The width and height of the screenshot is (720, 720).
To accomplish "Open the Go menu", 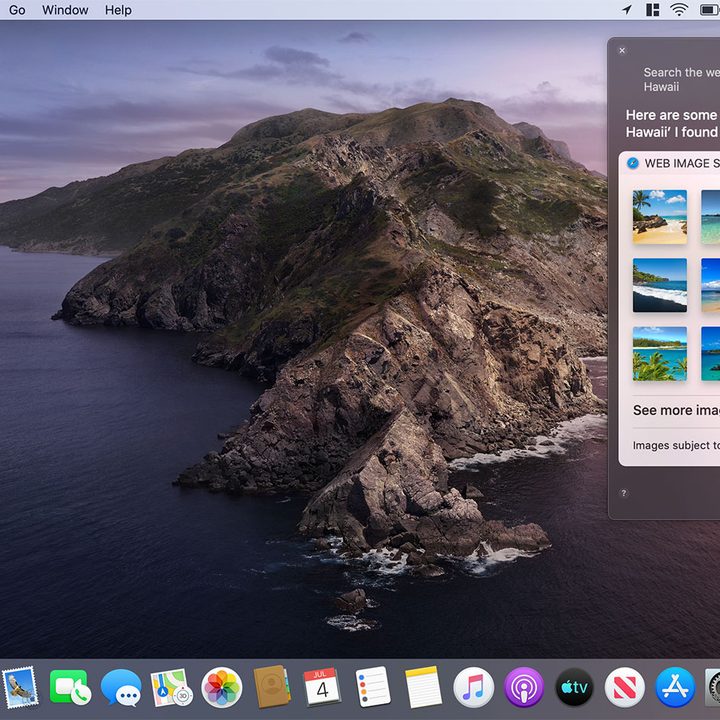I will point(17,10).
